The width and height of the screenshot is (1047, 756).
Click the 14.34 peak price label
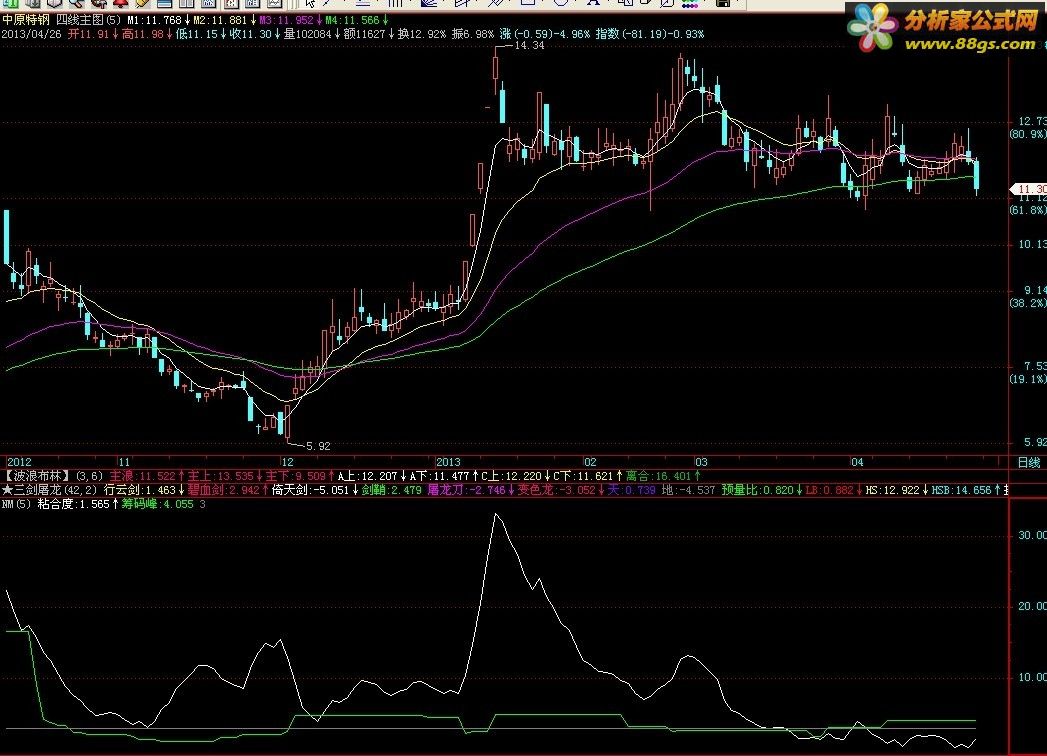pyautogui.click(x=530, y=45)
